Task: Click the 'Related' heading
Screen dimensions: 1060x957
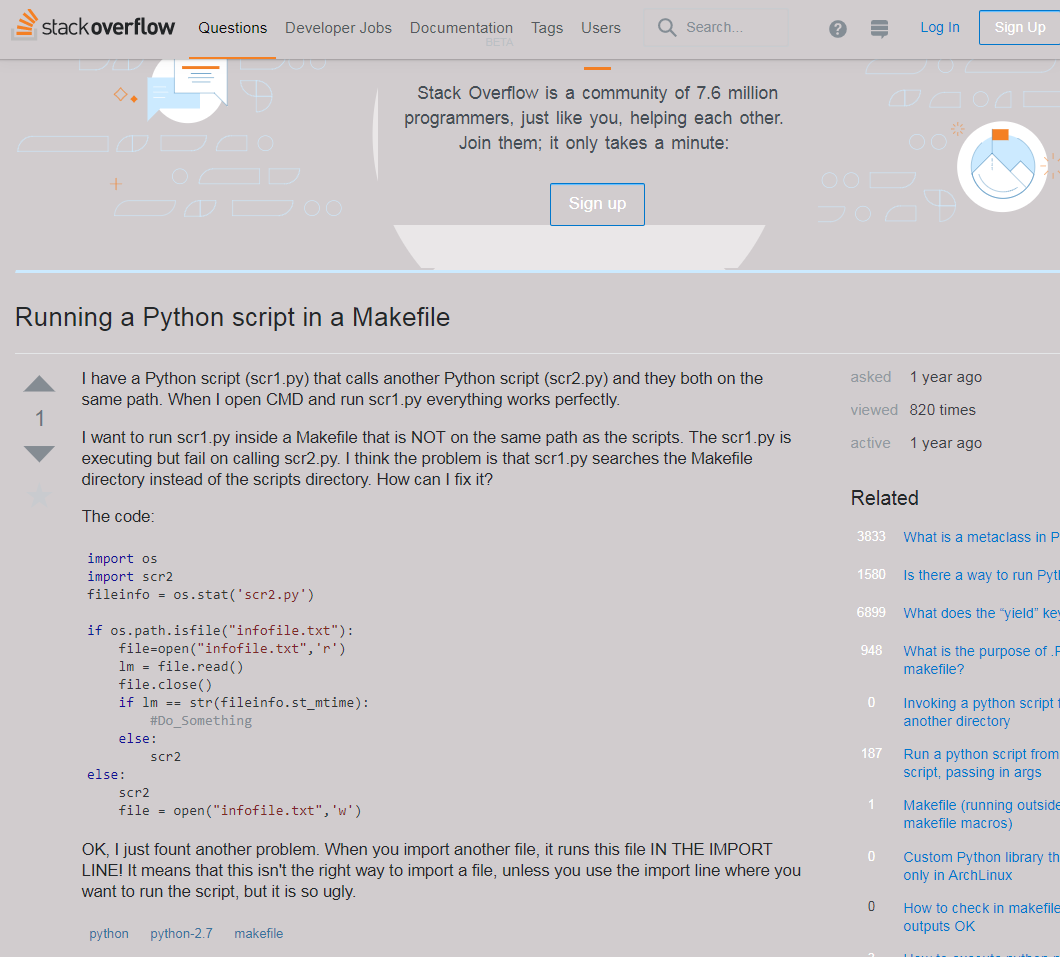Action: [884, 498]
